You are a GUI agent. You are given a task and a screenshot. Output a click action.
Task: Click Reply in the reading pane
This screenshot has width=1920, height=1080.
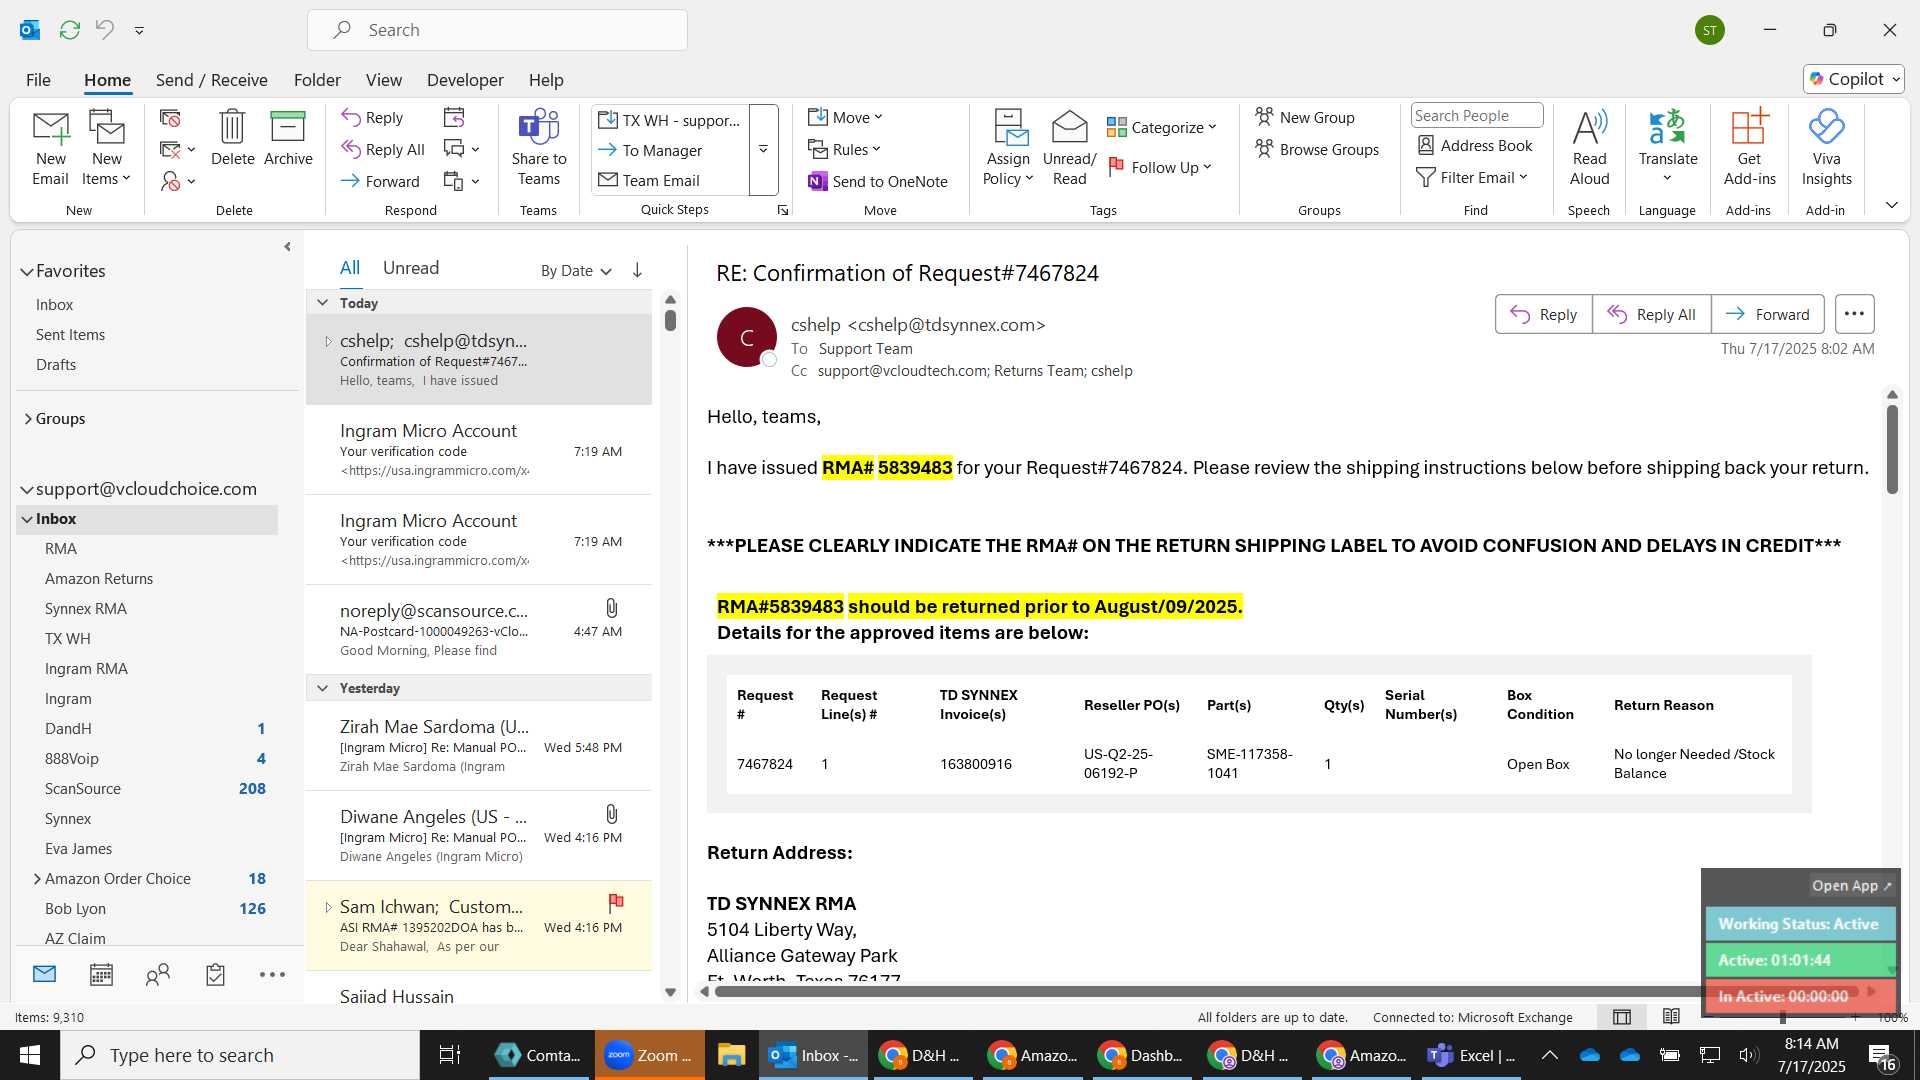(x=1543, y=314)
